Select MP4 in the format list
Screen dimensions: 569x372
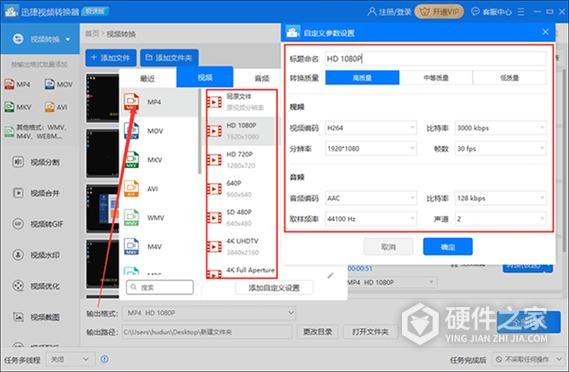(x=159, y=102)
